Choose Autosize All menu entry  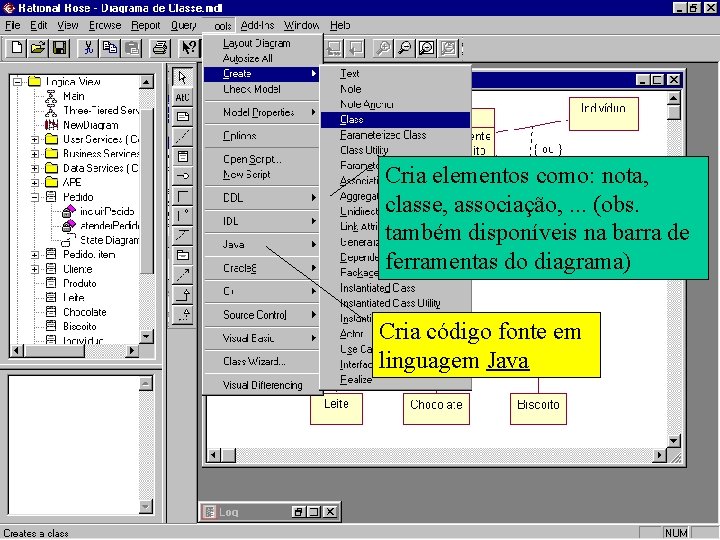coord(261,58)
